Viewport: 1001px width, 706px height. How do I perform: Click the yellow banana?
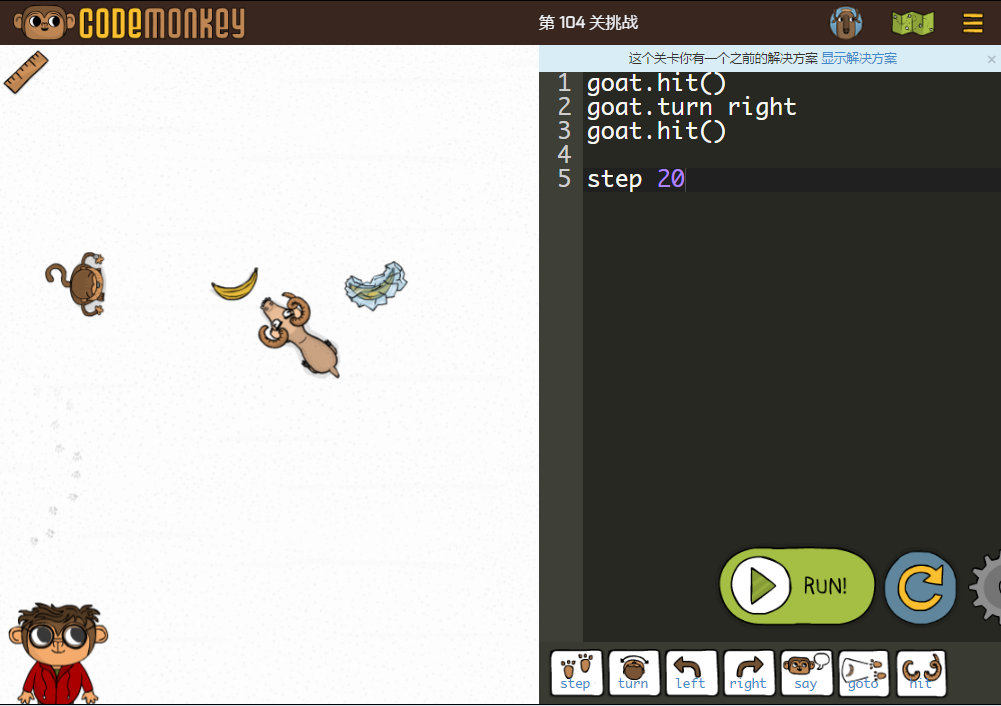(236, 285)
